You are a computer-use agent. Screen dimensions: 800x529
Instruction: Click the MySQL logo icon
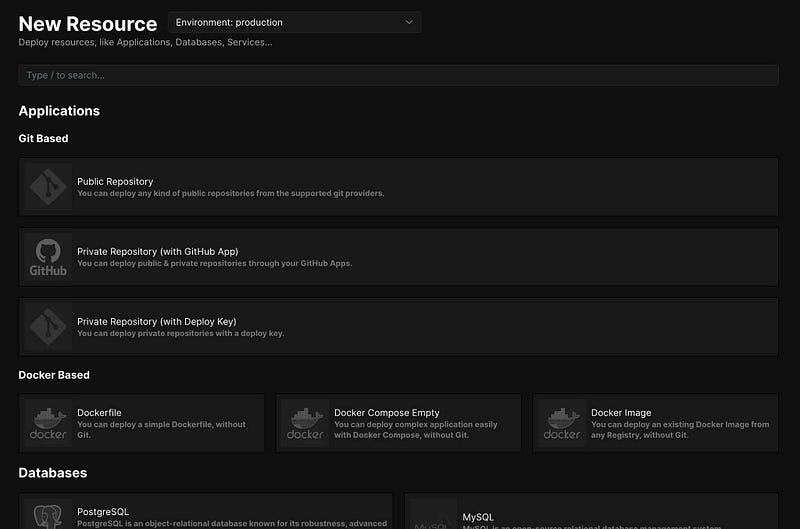433,516
